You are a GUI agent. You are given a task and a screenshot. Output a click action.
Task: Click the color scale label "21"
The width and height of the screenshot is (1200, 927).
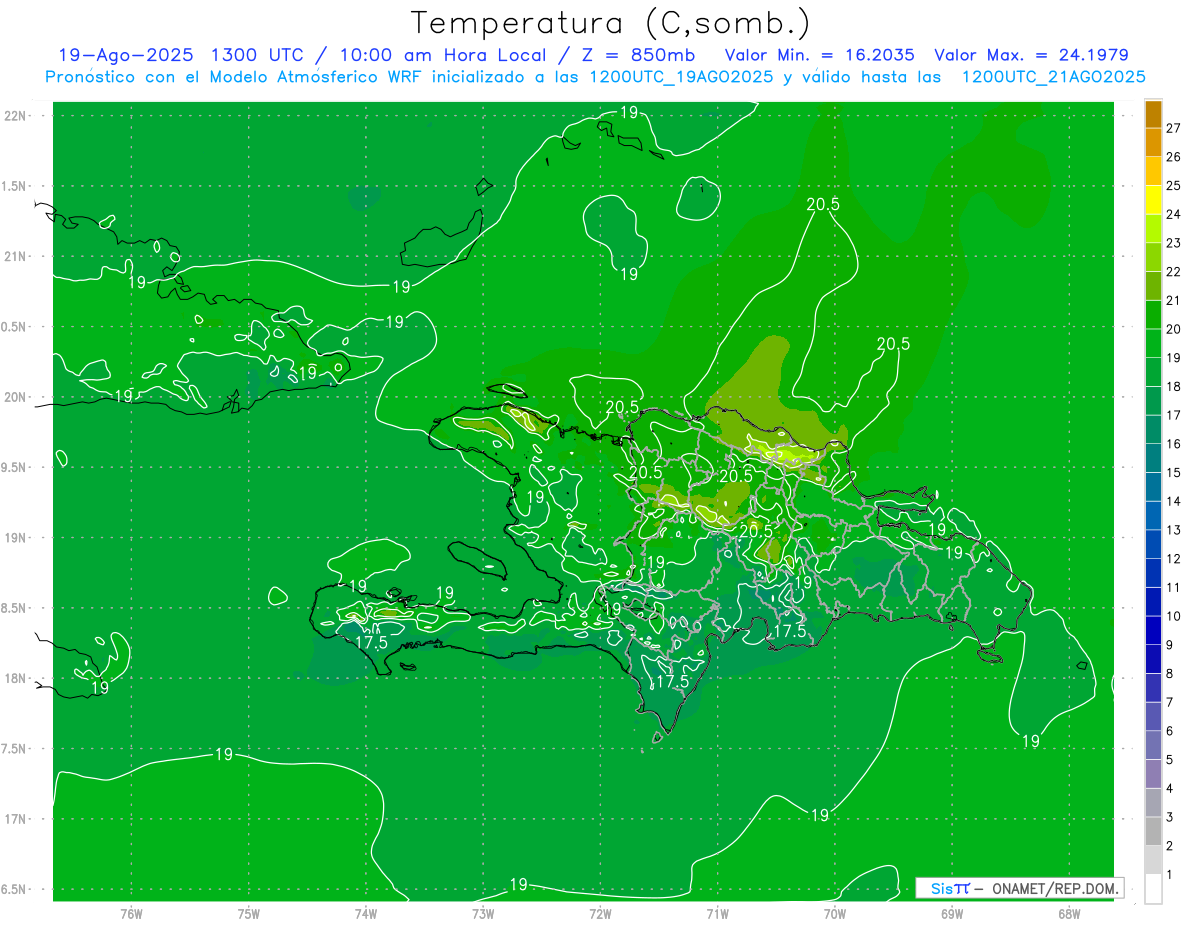pyautogui.click(x=1174, y=300)
